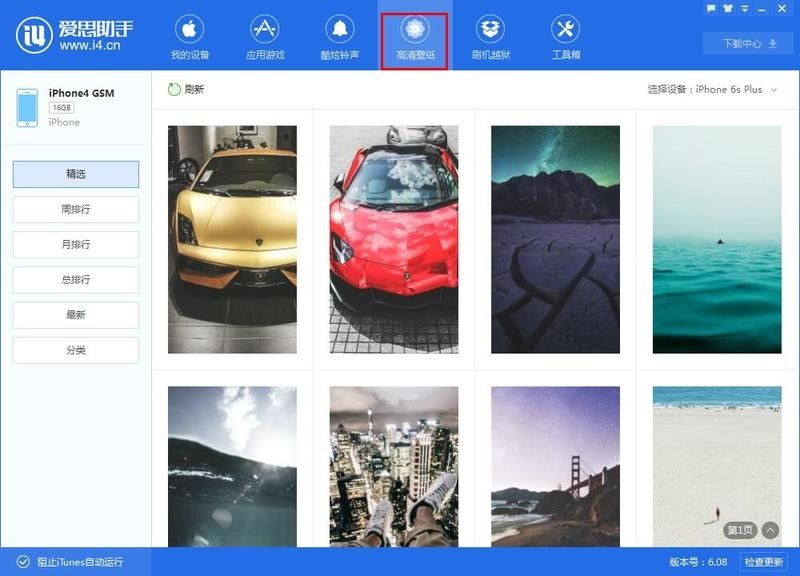
Task: Click the skin shirt icon in title bar
Action: (x=728, y=8)
